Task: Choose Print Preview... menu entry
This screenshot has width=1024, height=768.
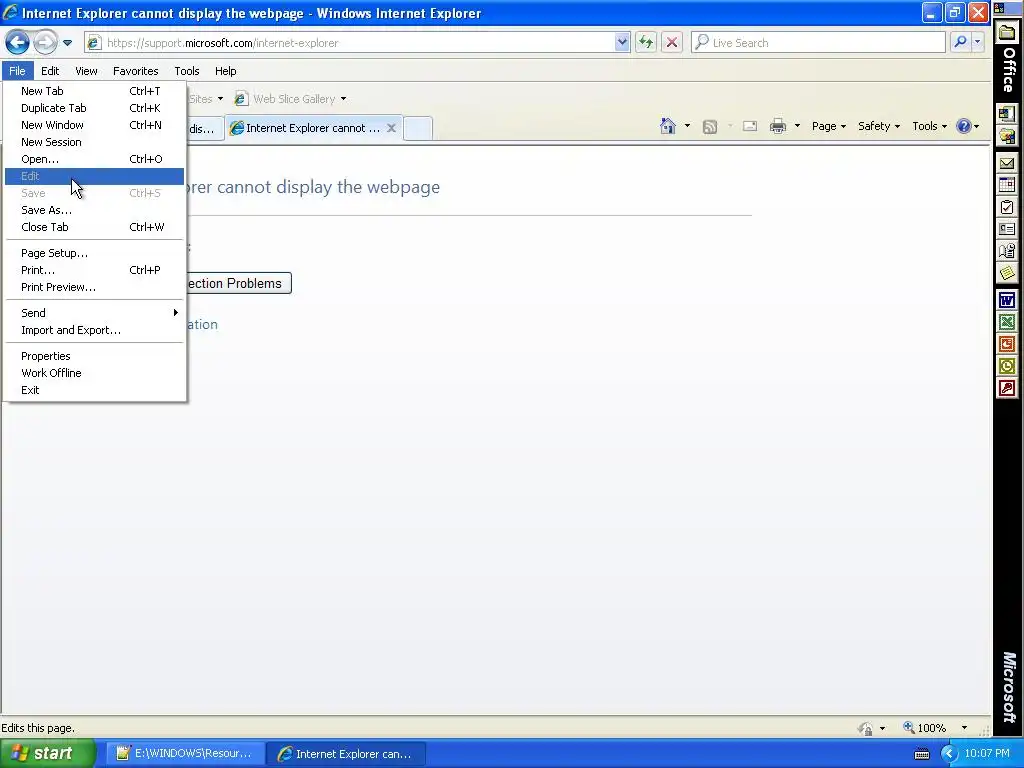Action: (94, 287)
